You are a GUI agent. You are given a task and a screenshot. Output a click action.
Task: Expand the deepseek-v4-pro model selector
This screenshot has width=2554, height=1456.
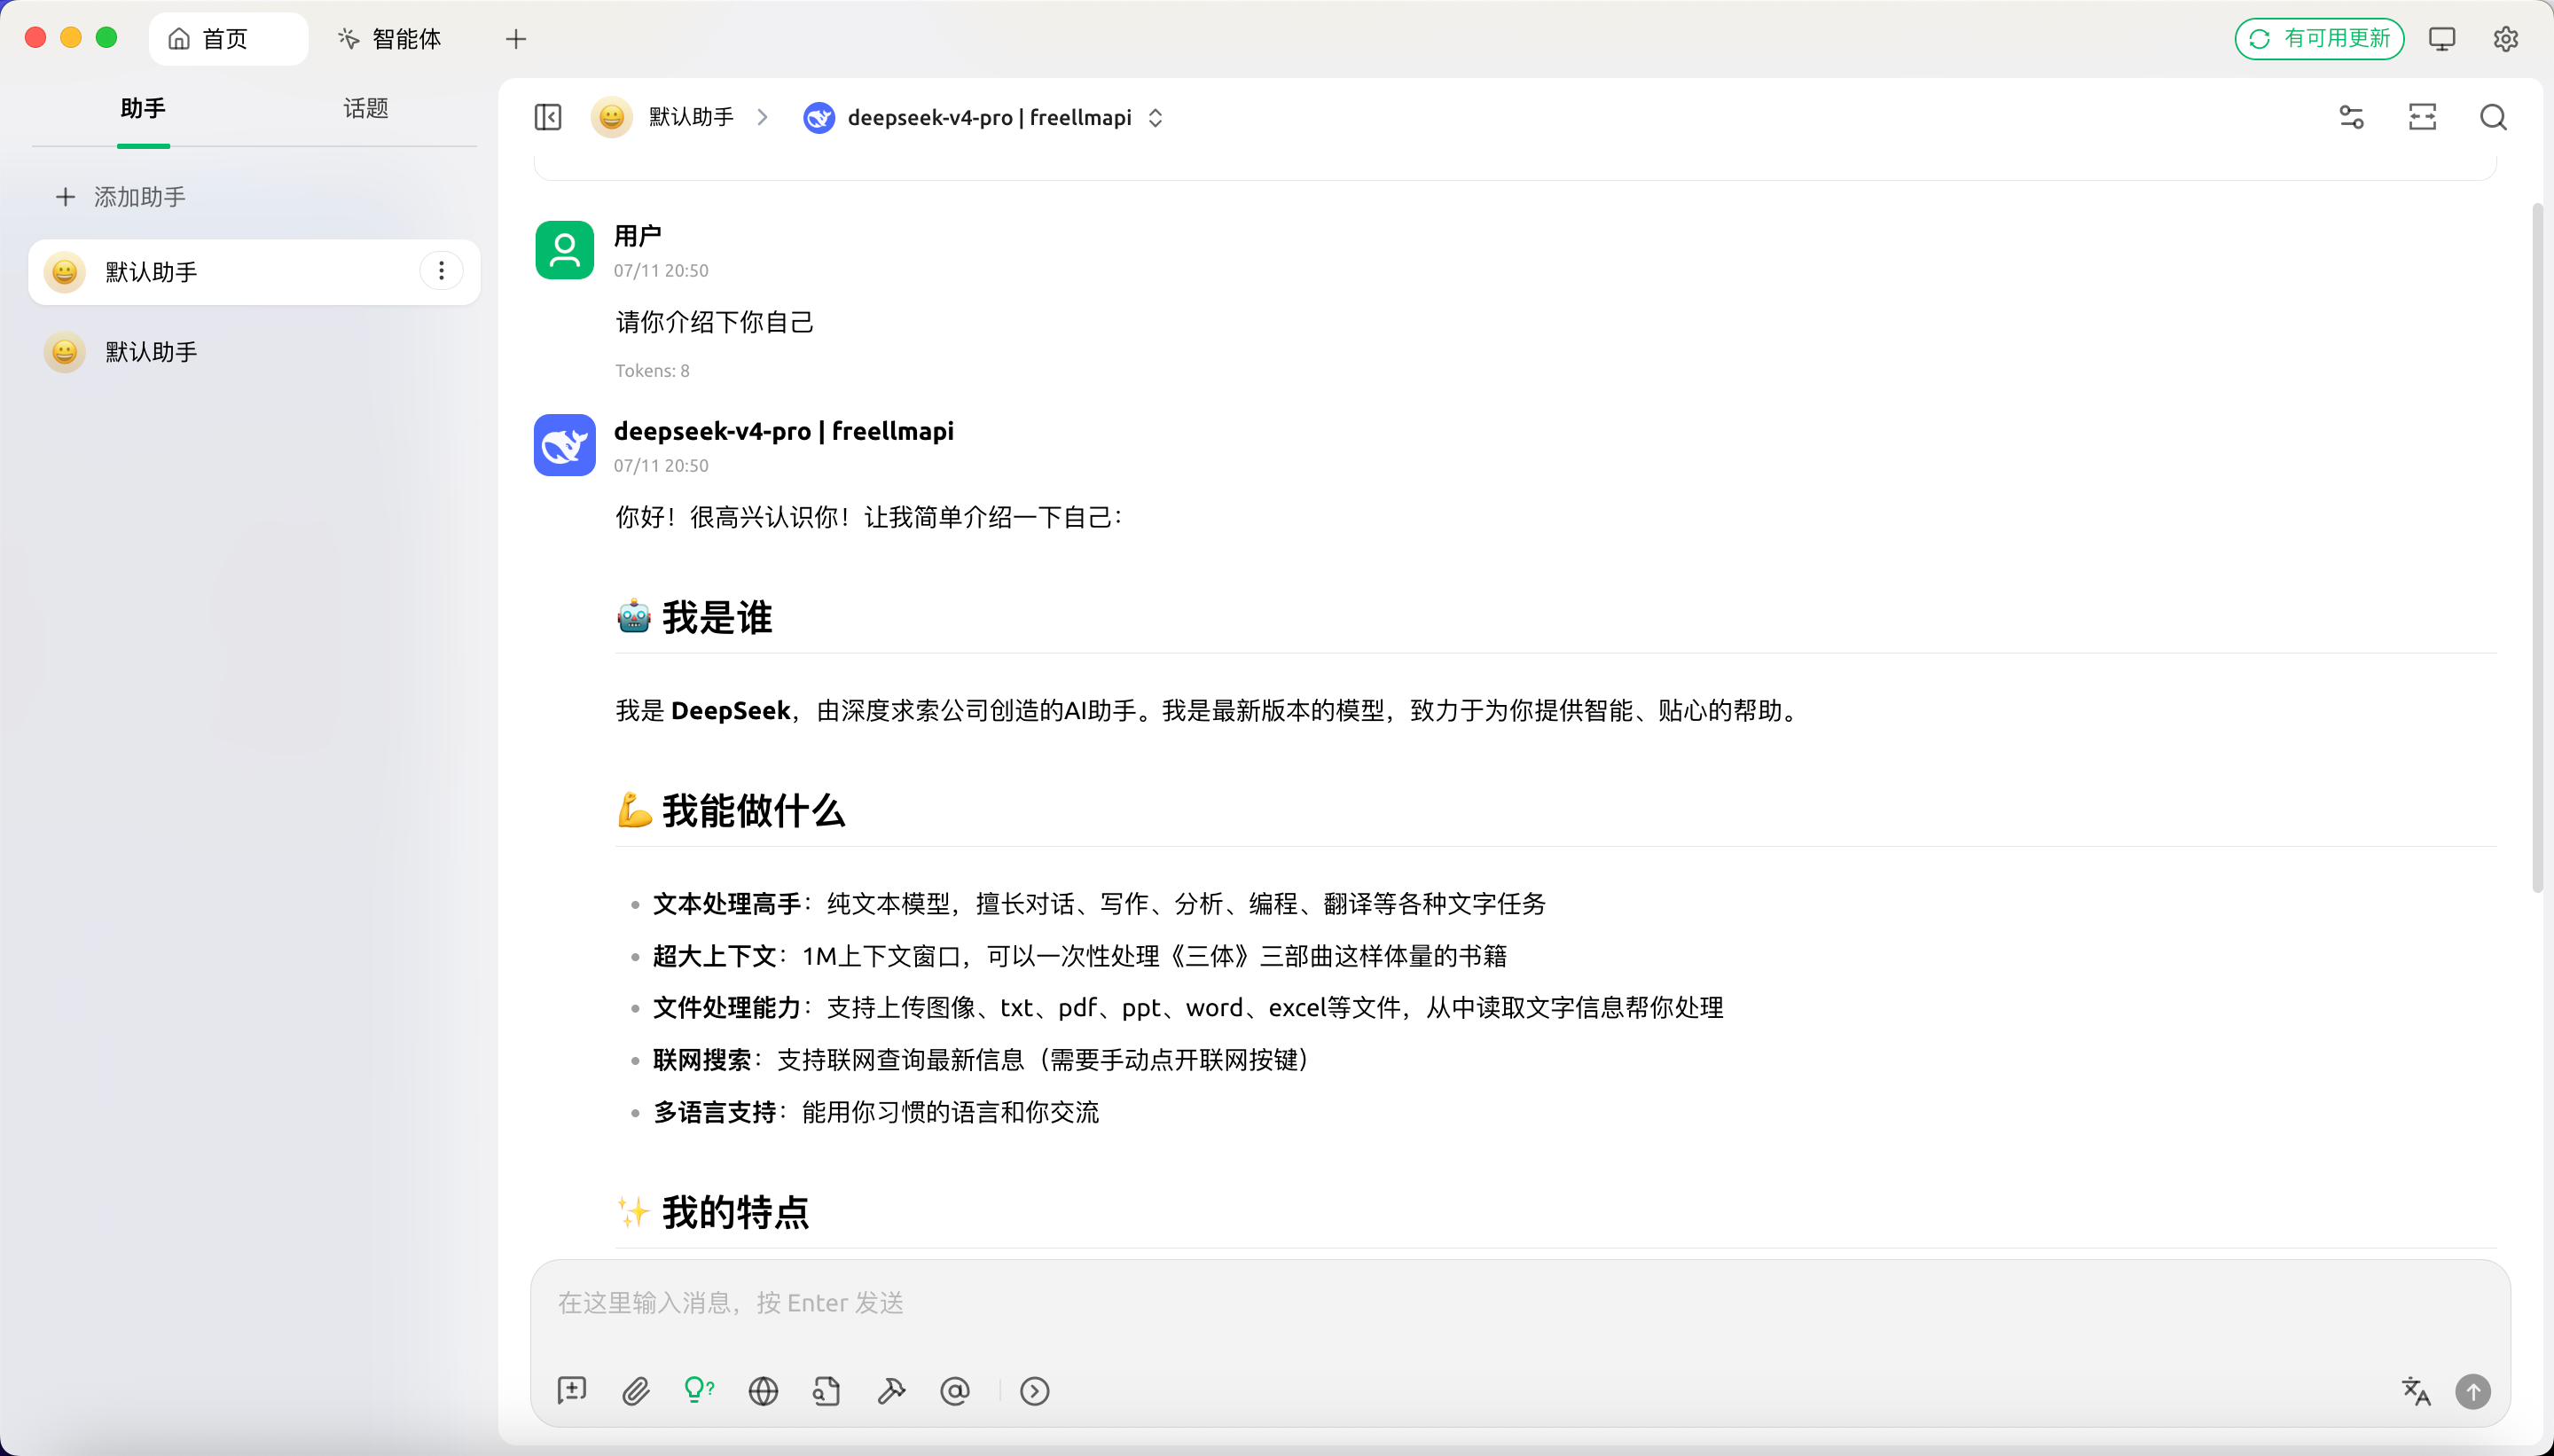pyautogui.click(x=985, y=117)
